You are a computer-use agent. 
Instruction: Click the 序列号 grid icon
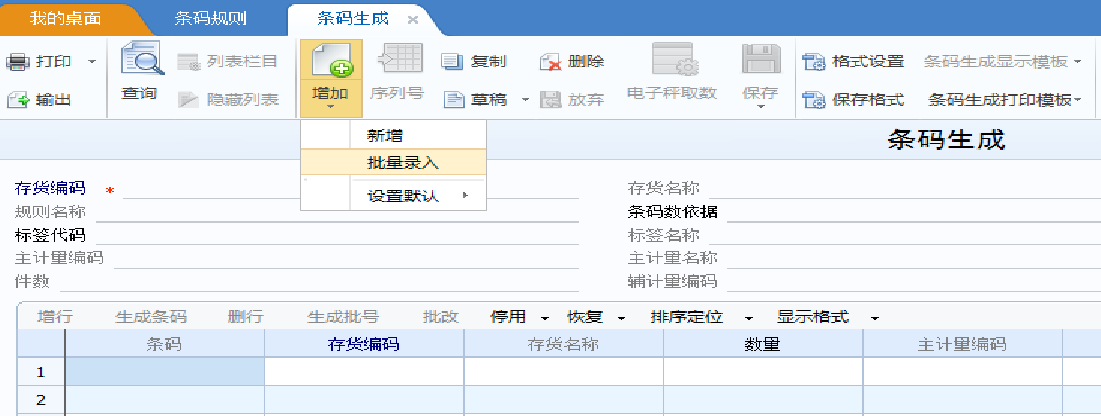[399, 60]
